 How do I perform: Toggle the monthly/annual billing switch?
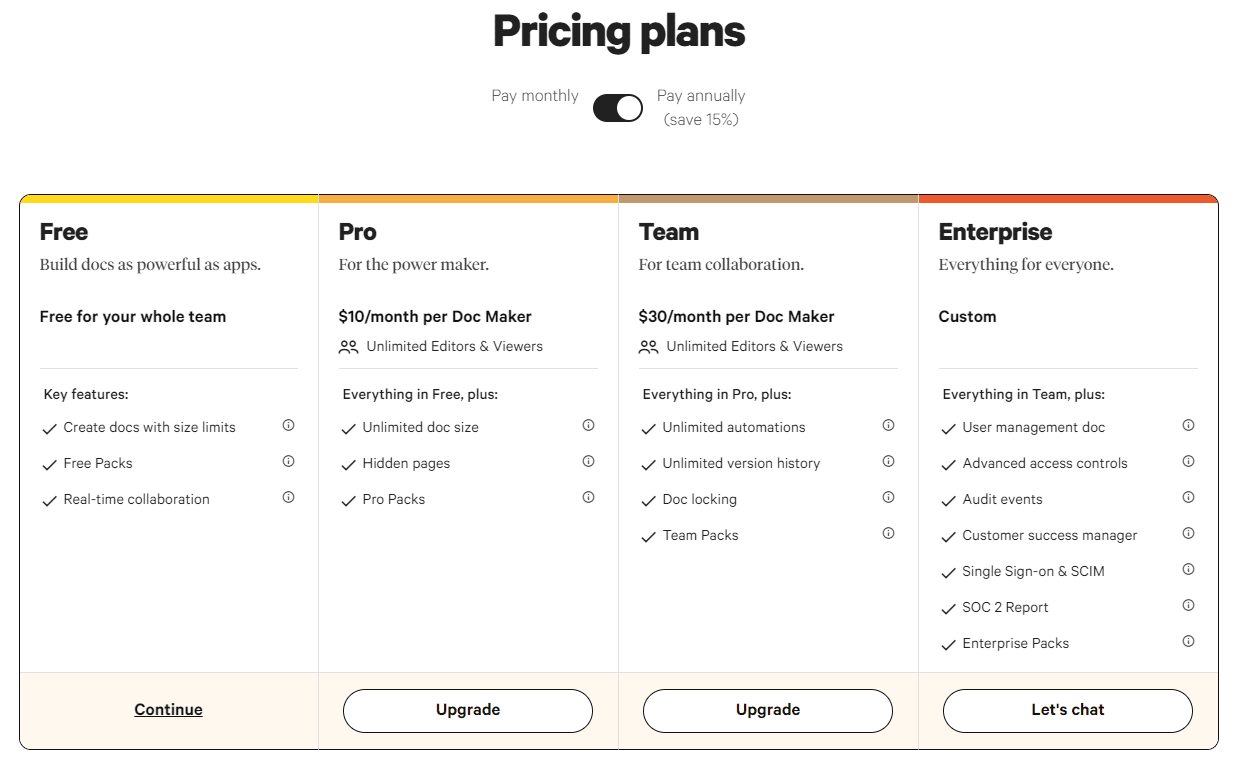(618, 108)
